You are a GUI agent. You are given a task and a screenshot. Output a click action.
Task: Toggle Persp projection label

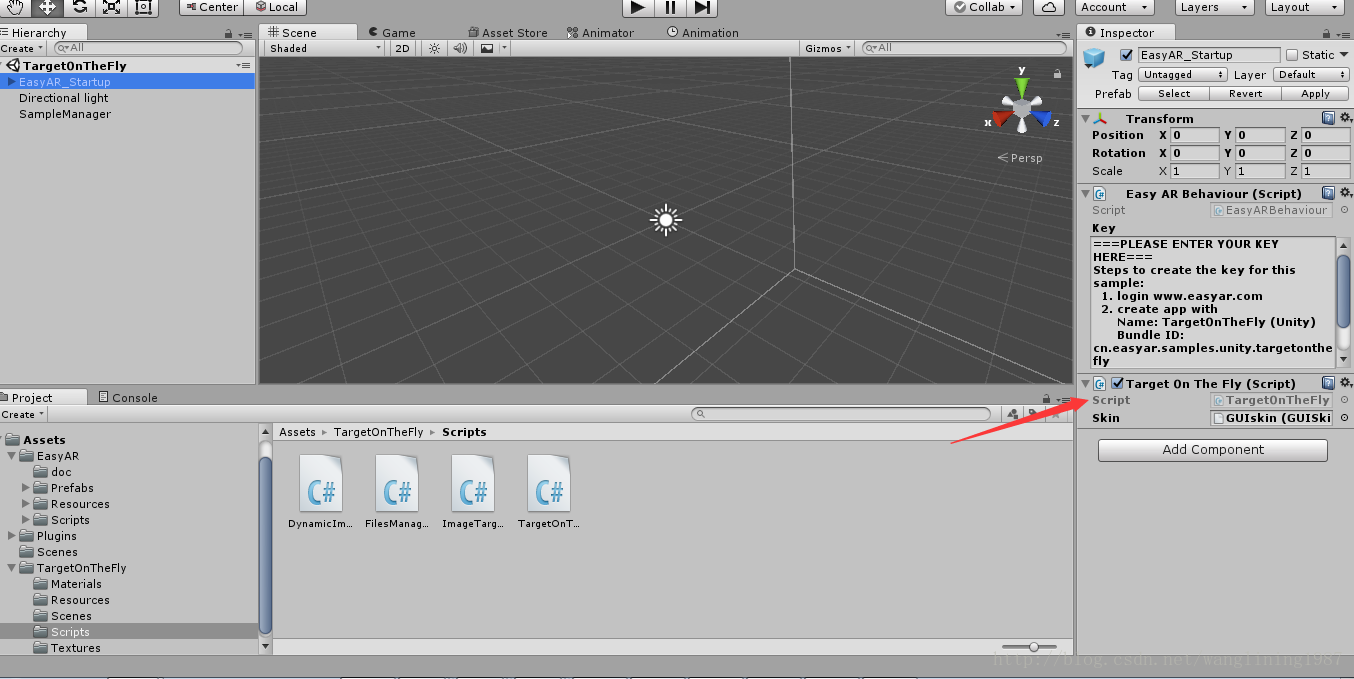pos(1020,158)
